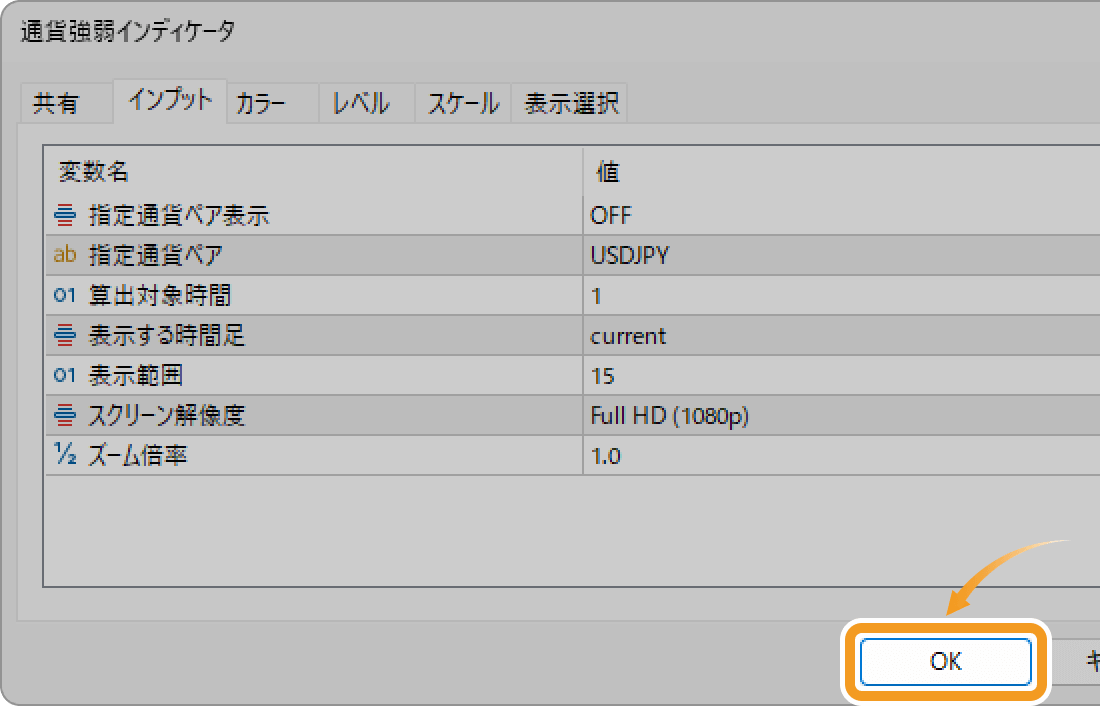Select the 表示範囲 variable name
The height and width of the screenshot is (706, 1100).
[x=135, y=375]
